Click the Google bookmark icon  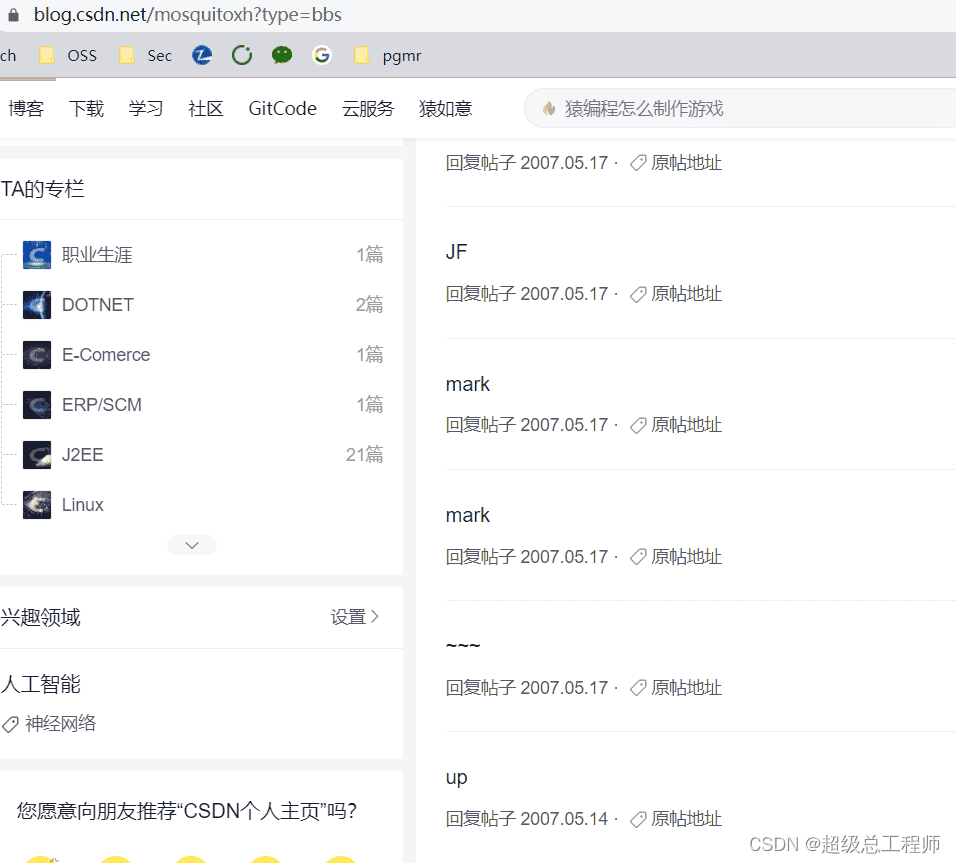(x=322, y=55)
